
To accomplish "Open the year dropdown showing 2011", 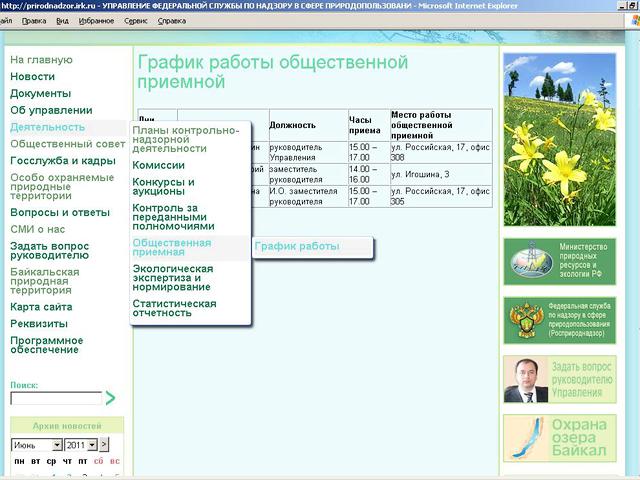I will coord(81,444).
